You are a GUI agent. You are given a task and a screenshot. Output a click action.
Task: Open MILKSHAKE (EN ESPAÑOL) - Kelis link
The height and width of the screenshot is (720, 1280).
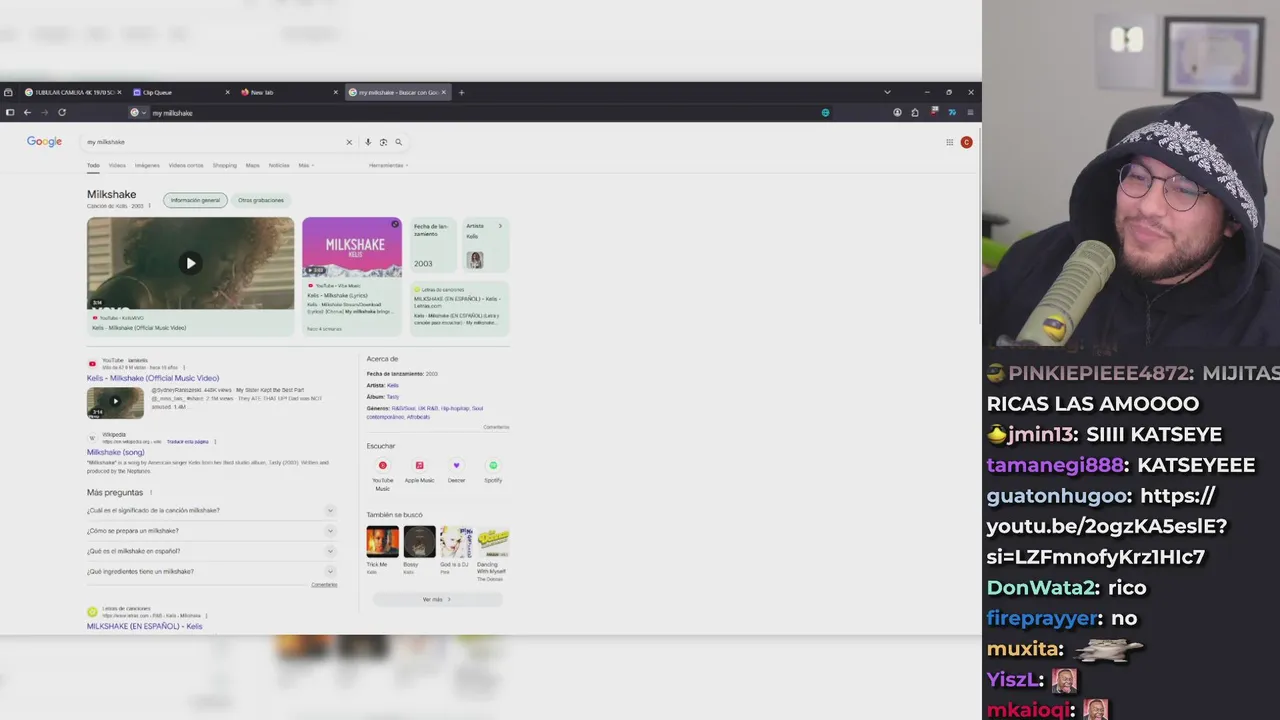click(144, 626)
